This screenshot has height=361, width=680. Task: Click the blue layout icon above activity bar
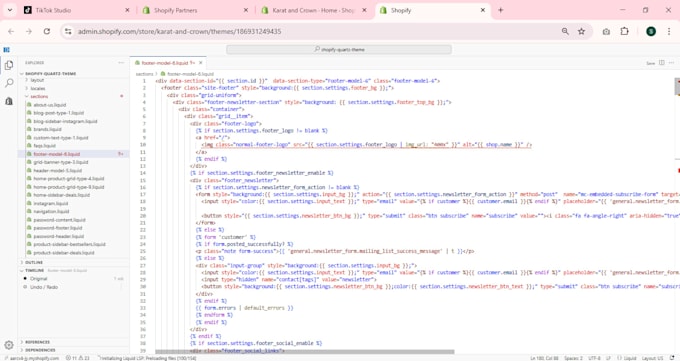7,50
